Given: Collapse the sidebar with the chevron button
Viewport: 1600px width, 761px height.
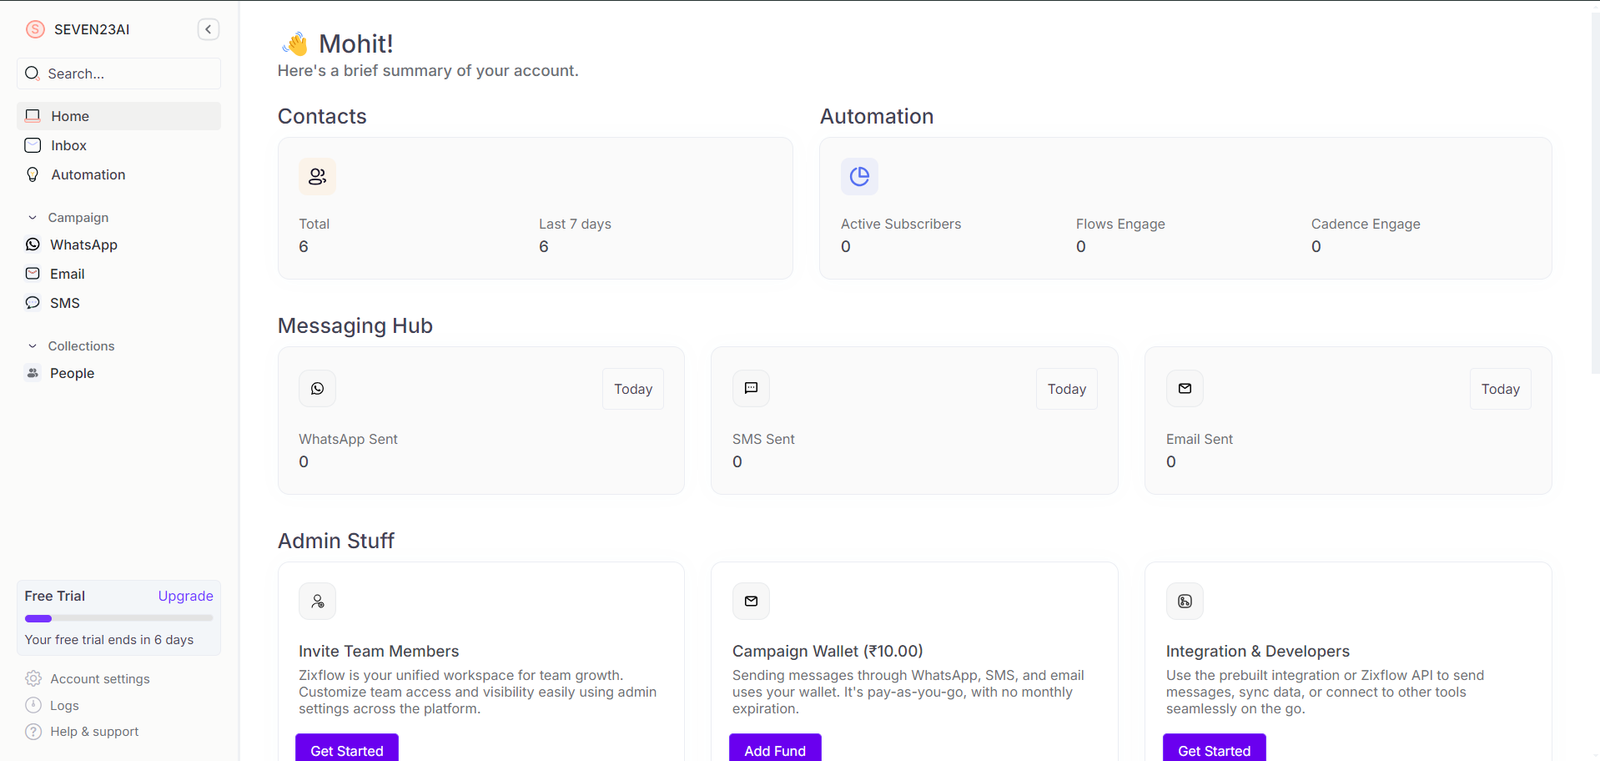Looking at the screenshot, I should click(x=208, y=29).
